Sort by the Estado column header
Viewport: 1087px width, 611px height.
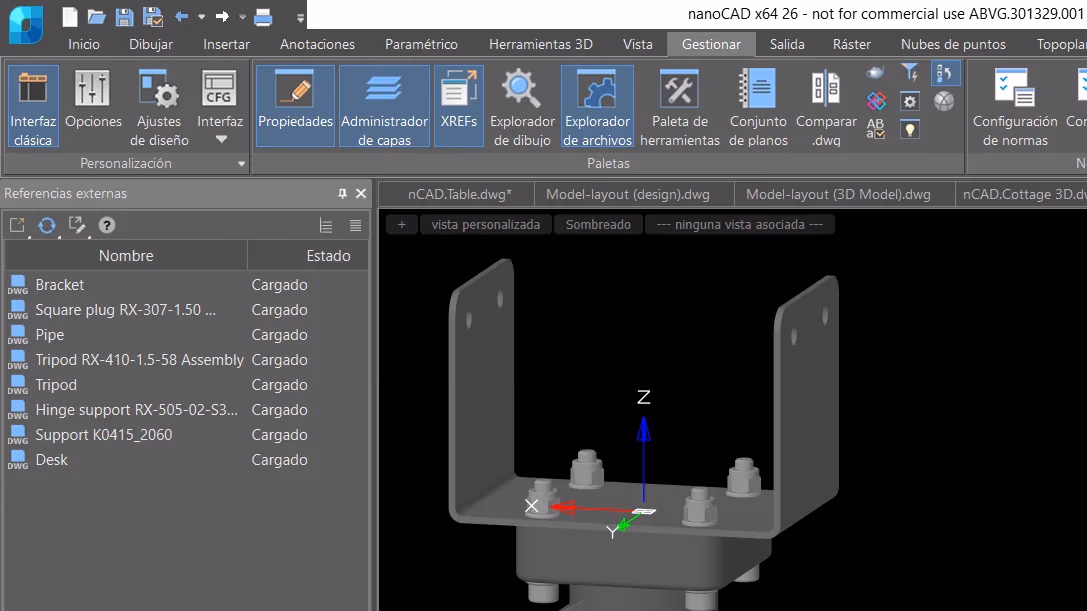(309, 256)
